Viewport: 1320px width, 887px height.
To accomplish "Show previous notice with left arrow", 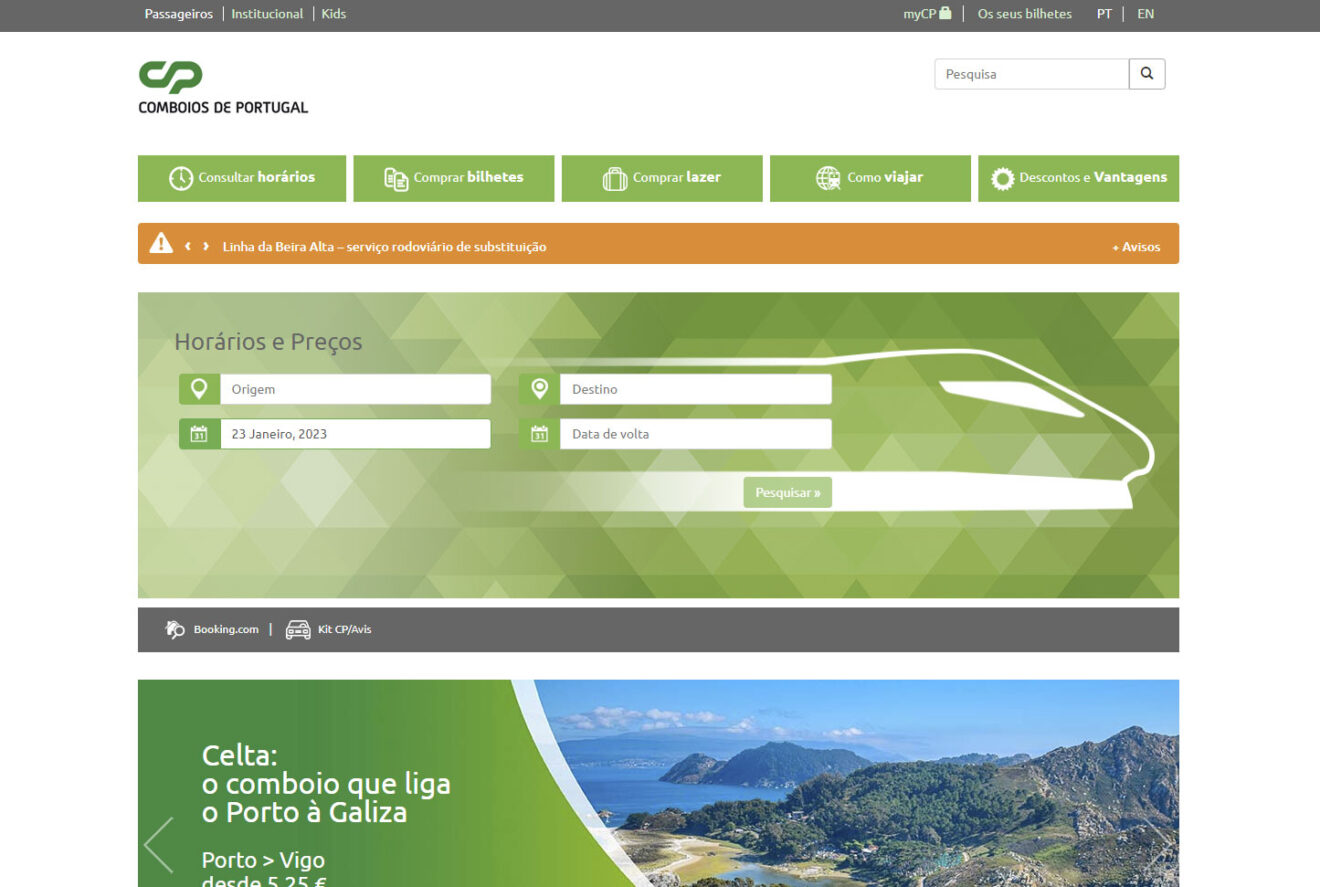I will [187, 246].
